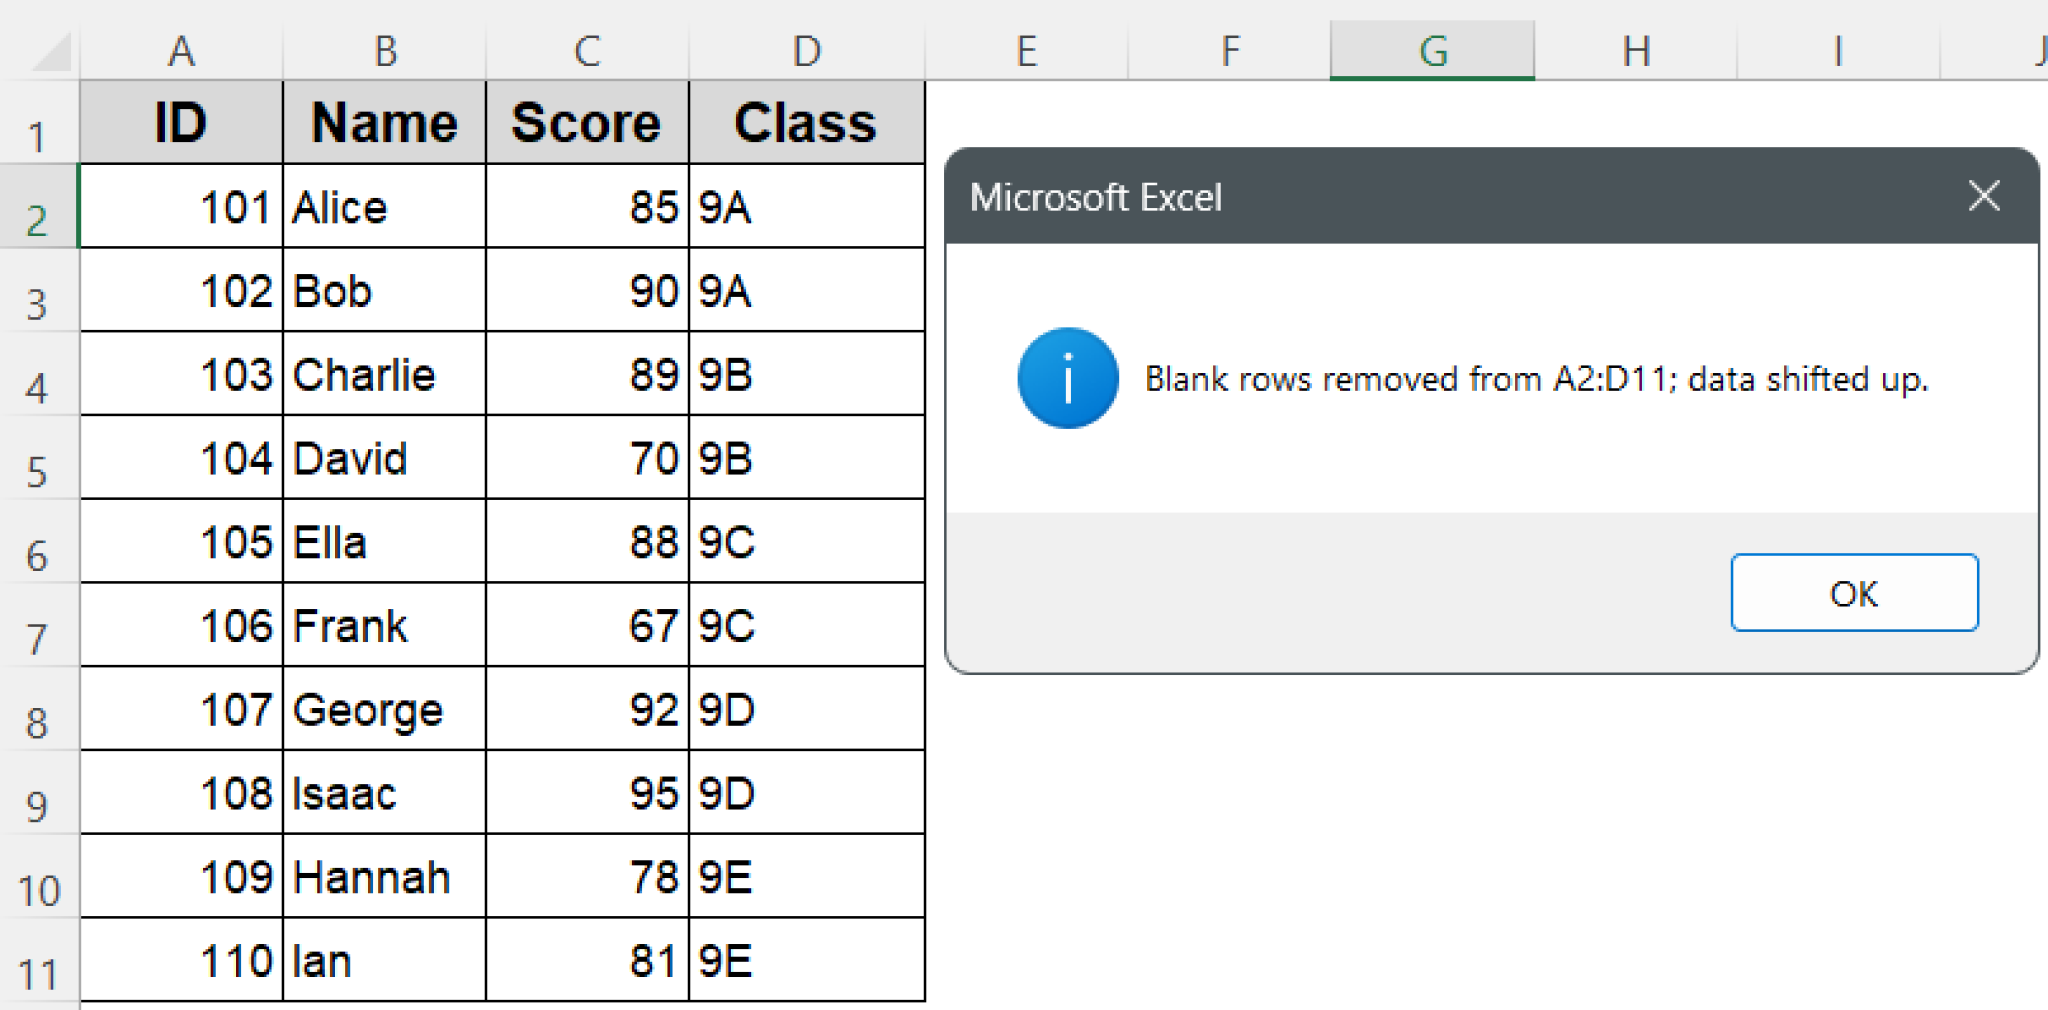This screenshot has height=1010, width=2048.
Task: Click column A header
Action: pyautogui.click(x=181, y=50)
